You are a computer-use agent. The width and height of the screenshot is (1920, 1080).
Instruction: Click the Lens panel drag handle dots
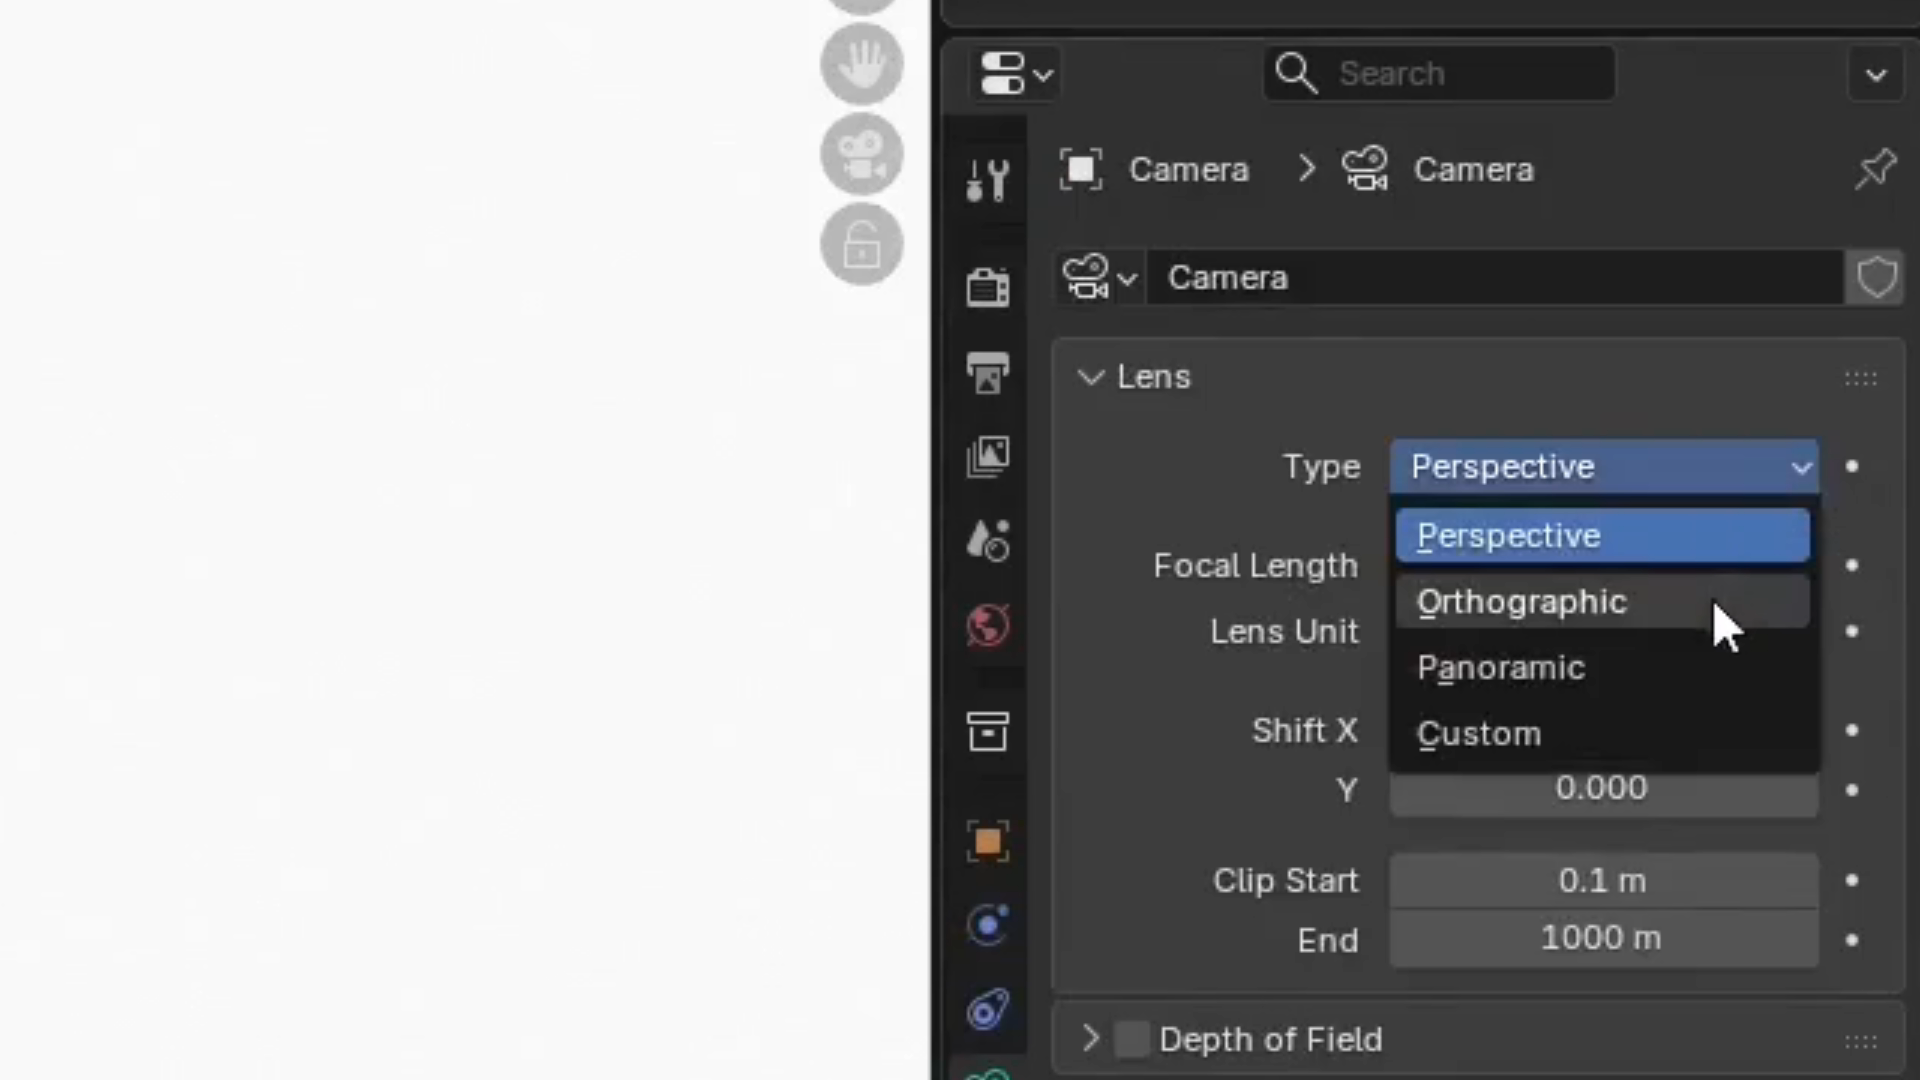pos(1861,378)
